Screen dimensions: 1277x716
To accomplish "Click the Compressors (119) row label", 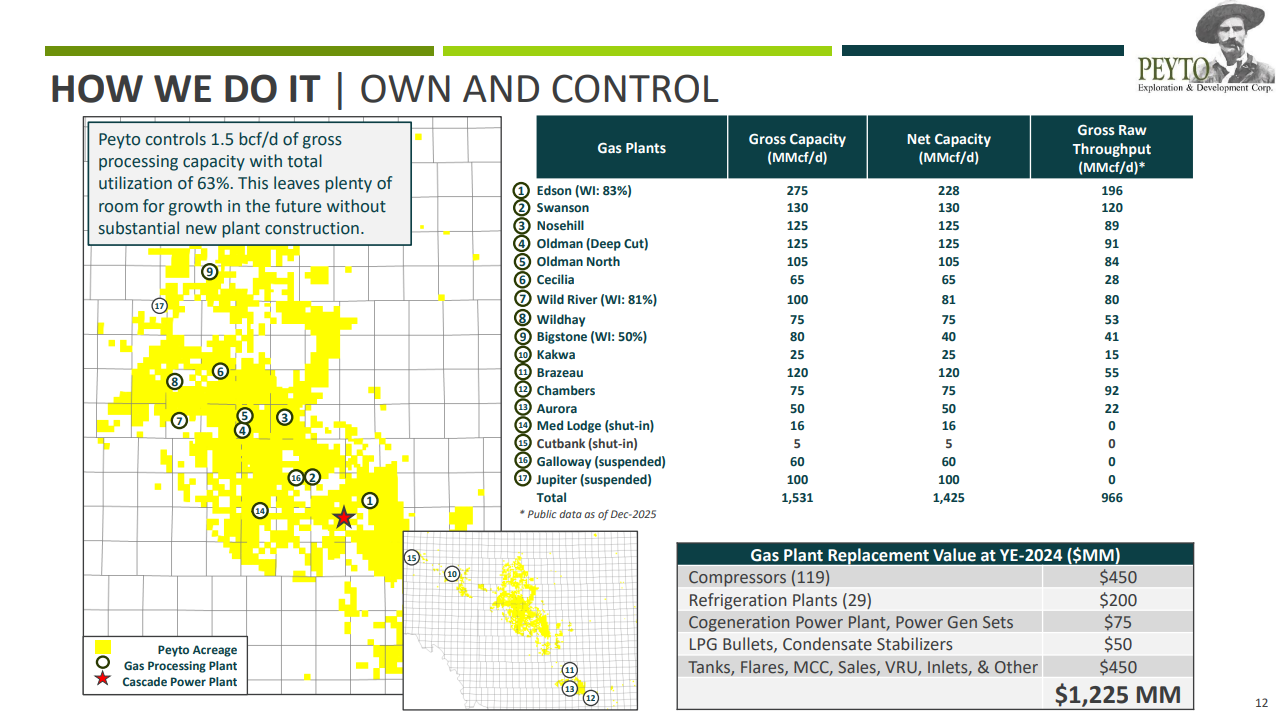I will pos(759,577).
